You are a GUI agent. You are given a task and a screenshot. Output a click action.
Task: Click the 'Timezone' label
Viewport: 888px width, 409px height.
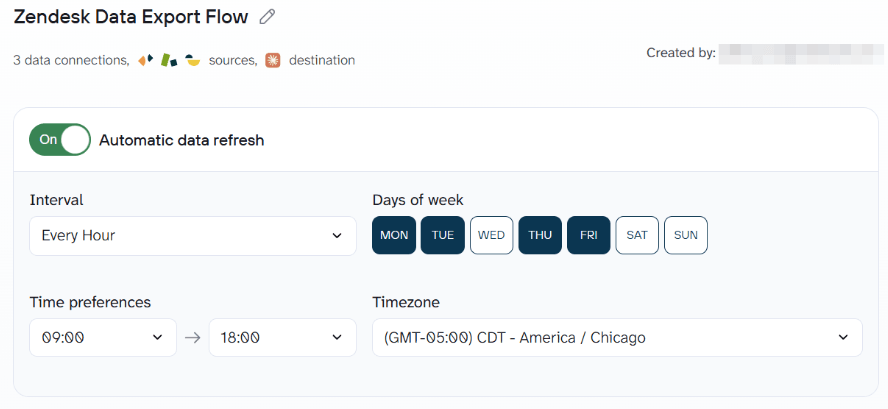click(x=406, y=303)
